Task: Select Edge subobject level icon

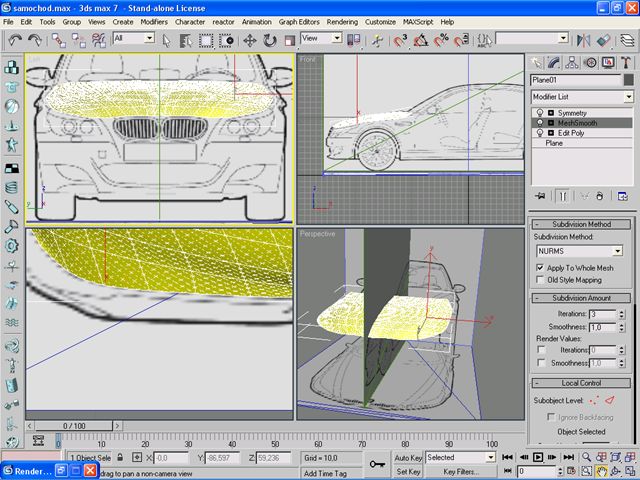Action: [x=610, y=400]
